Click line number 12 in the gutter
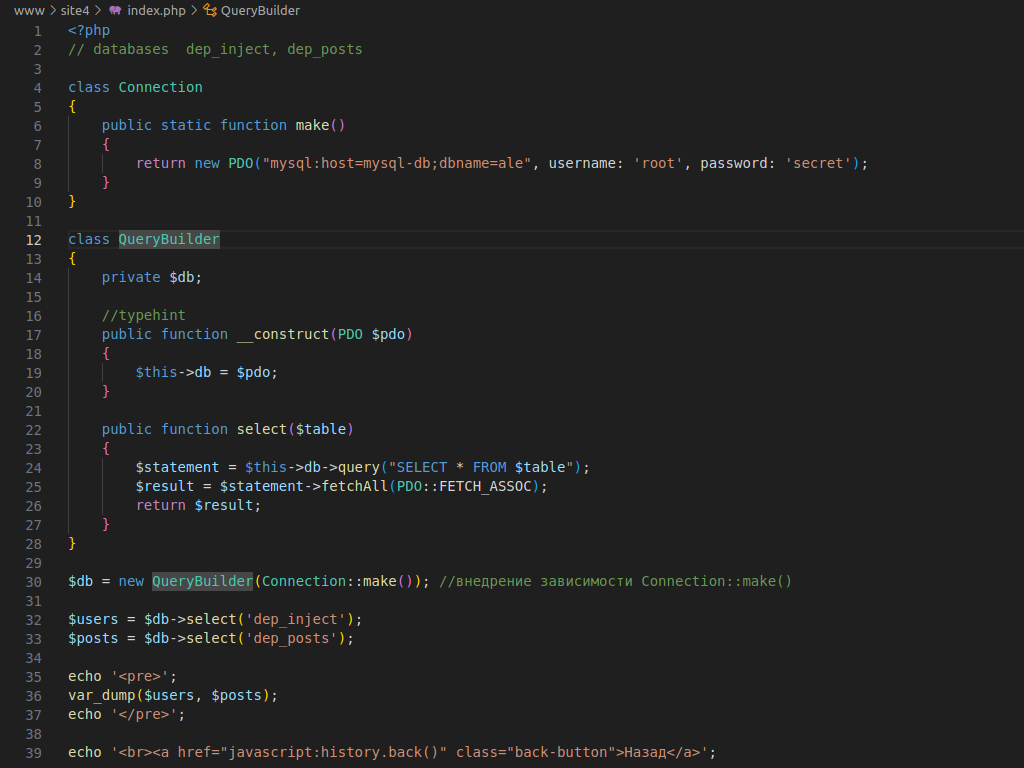The width and height of the screenshot is (1024, 768). (x=34, y=239)
